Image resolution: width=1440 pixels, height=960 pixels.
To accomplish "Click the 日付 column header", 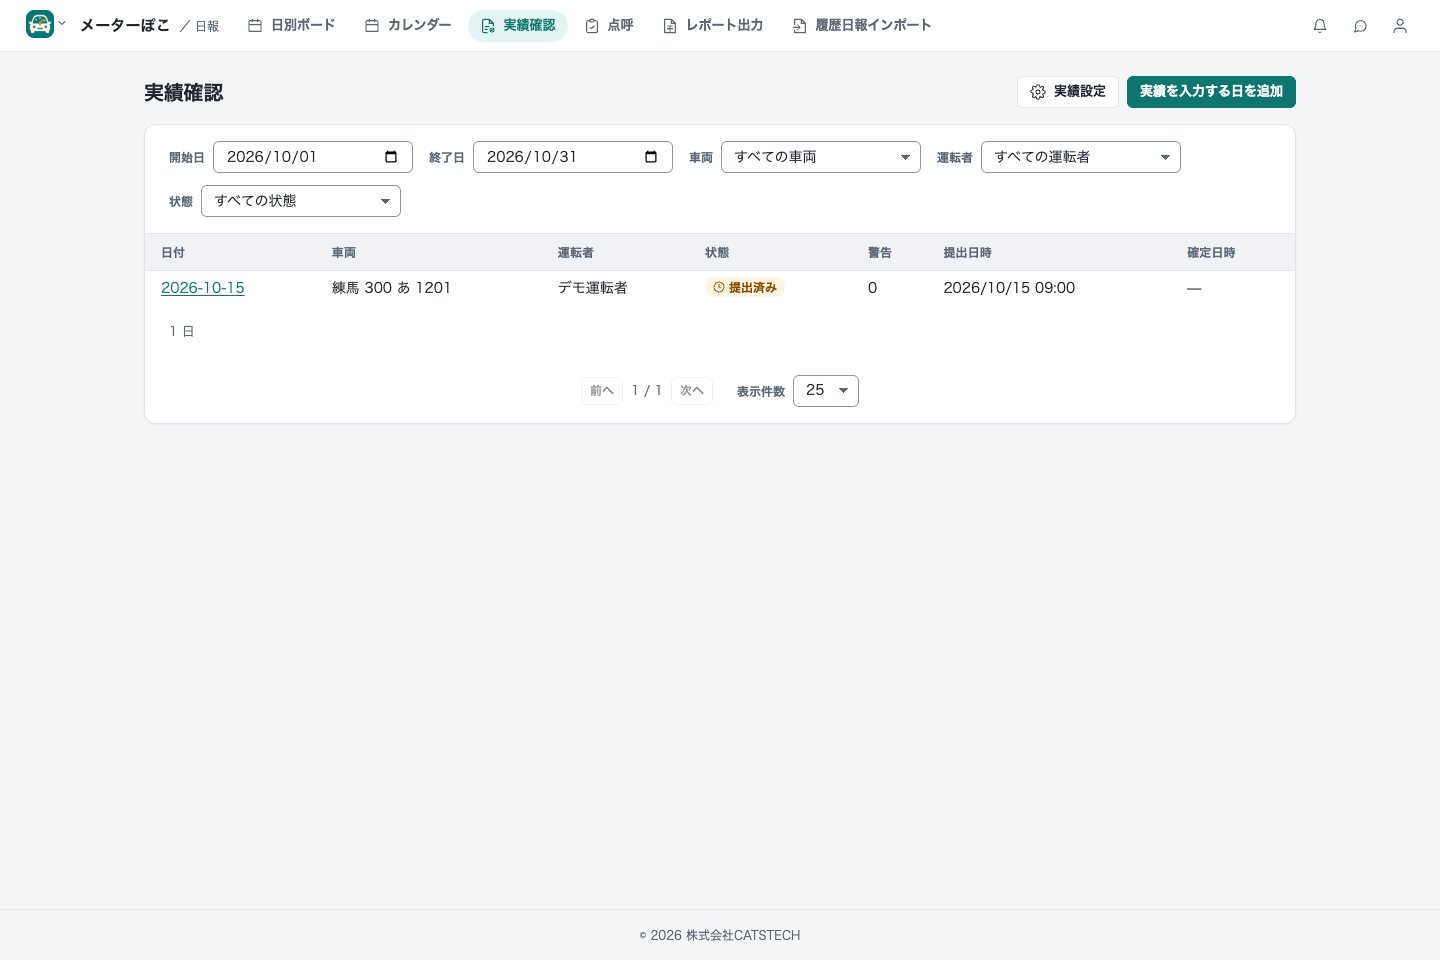I will (x=173, y=253).
